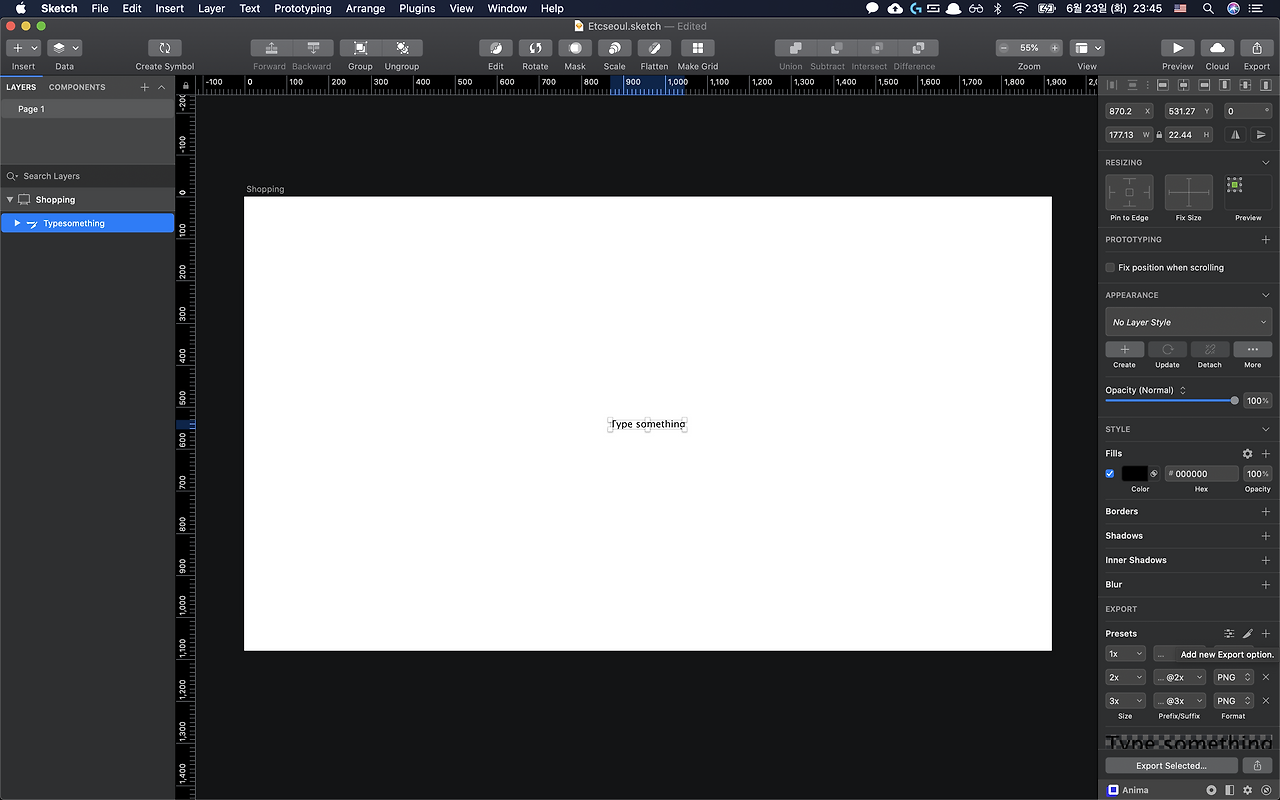Click the Opacity slider handle
Screen dimensions: 1280x800
(1235, 401)
